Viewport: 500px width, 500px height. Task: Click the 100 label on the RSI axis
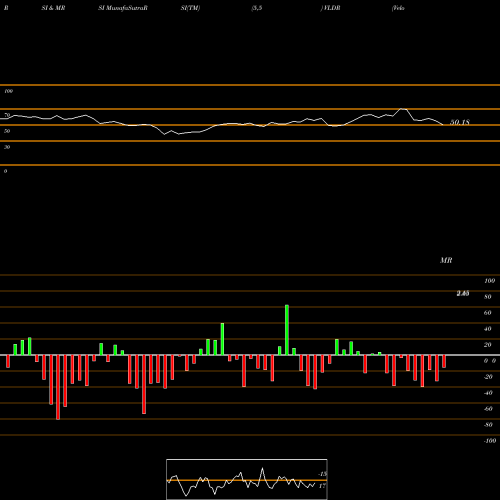coord(8,91)
